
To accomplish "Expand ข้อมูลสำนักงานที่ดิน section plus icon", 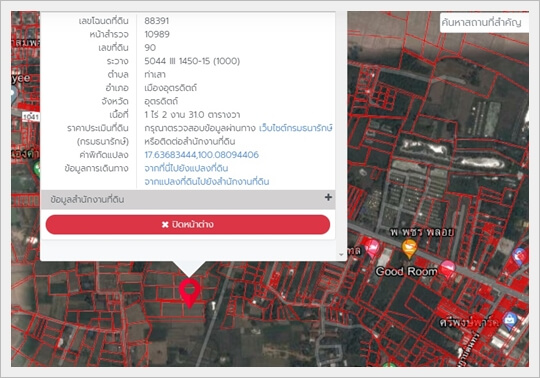I will tap(328, 197).
